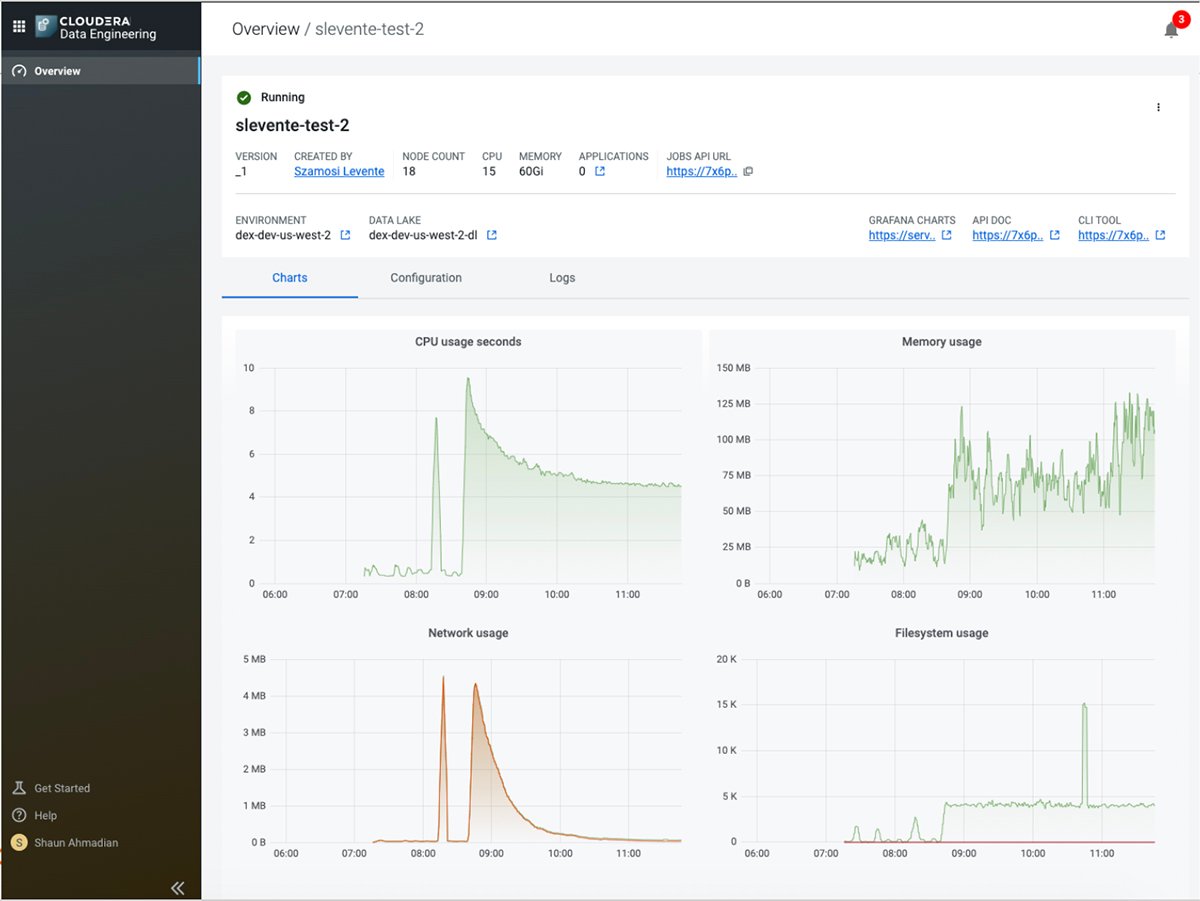Viewport: 1200px width, 901px height.
Task: Click Shaun Ahmadian user avatar
Action: [20, 842]
